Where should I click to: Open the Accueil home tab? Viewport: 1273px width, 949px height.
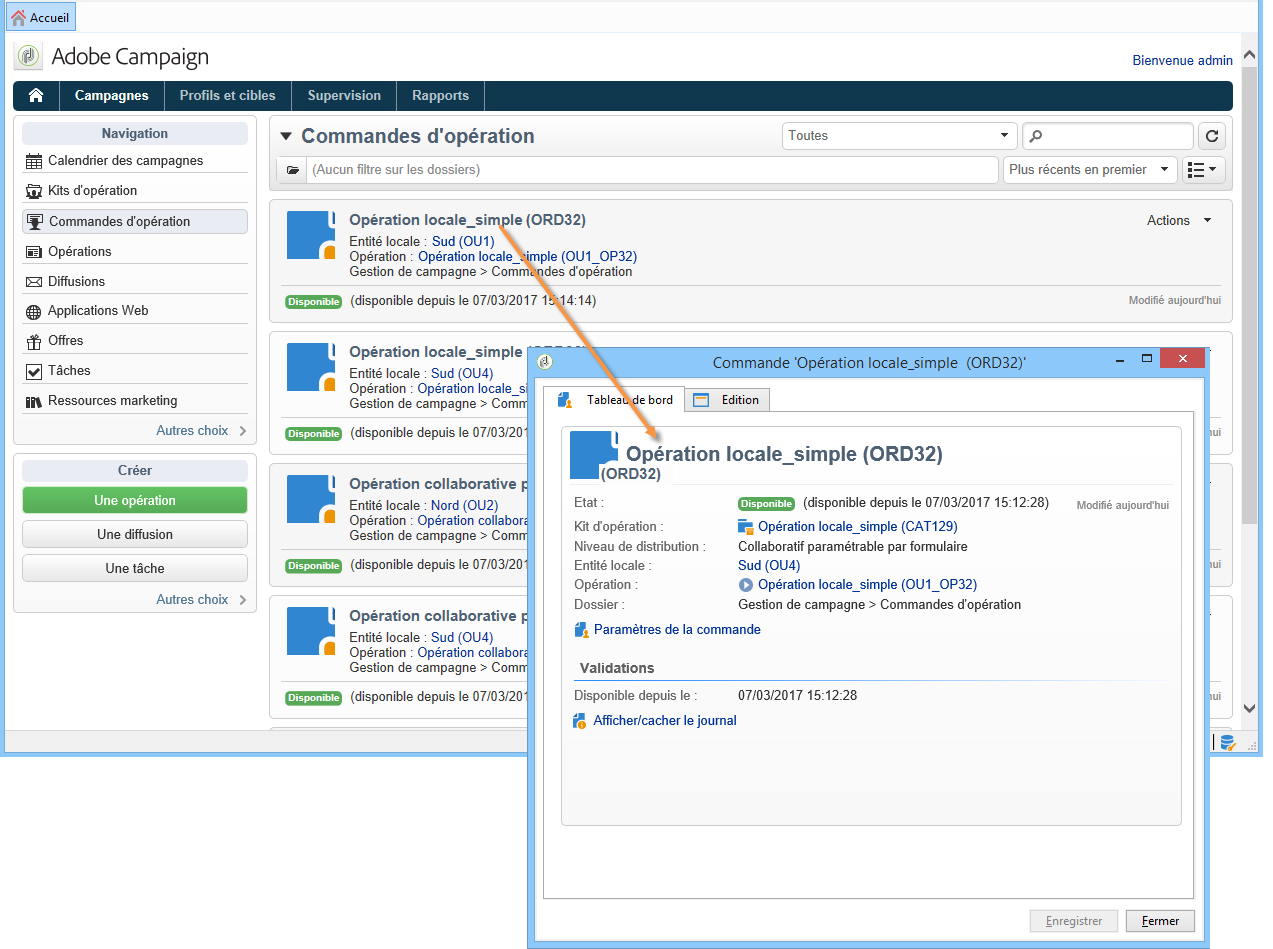[x=41, y=17]
